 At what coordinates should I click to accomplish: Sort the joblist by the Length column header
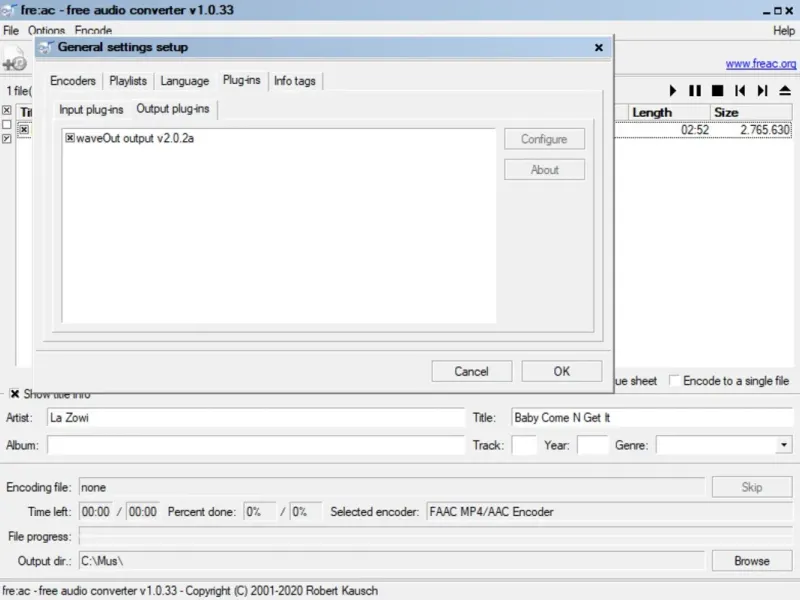pyautogui.click(x=668, y=112)
